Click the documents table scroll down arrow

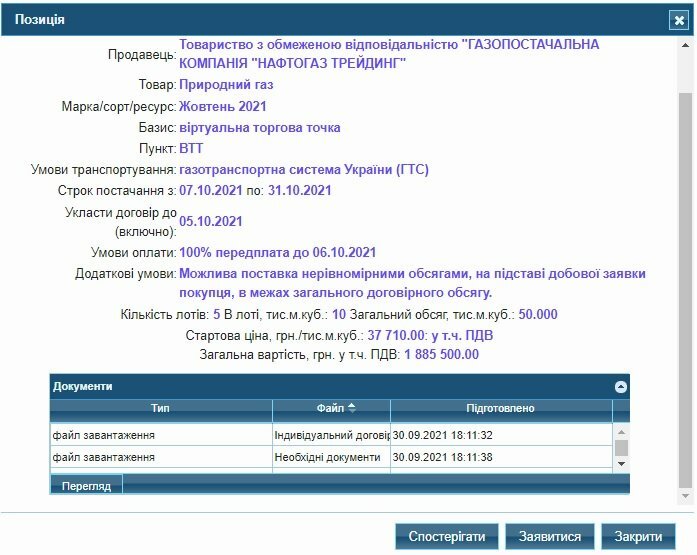coord(621,463)
